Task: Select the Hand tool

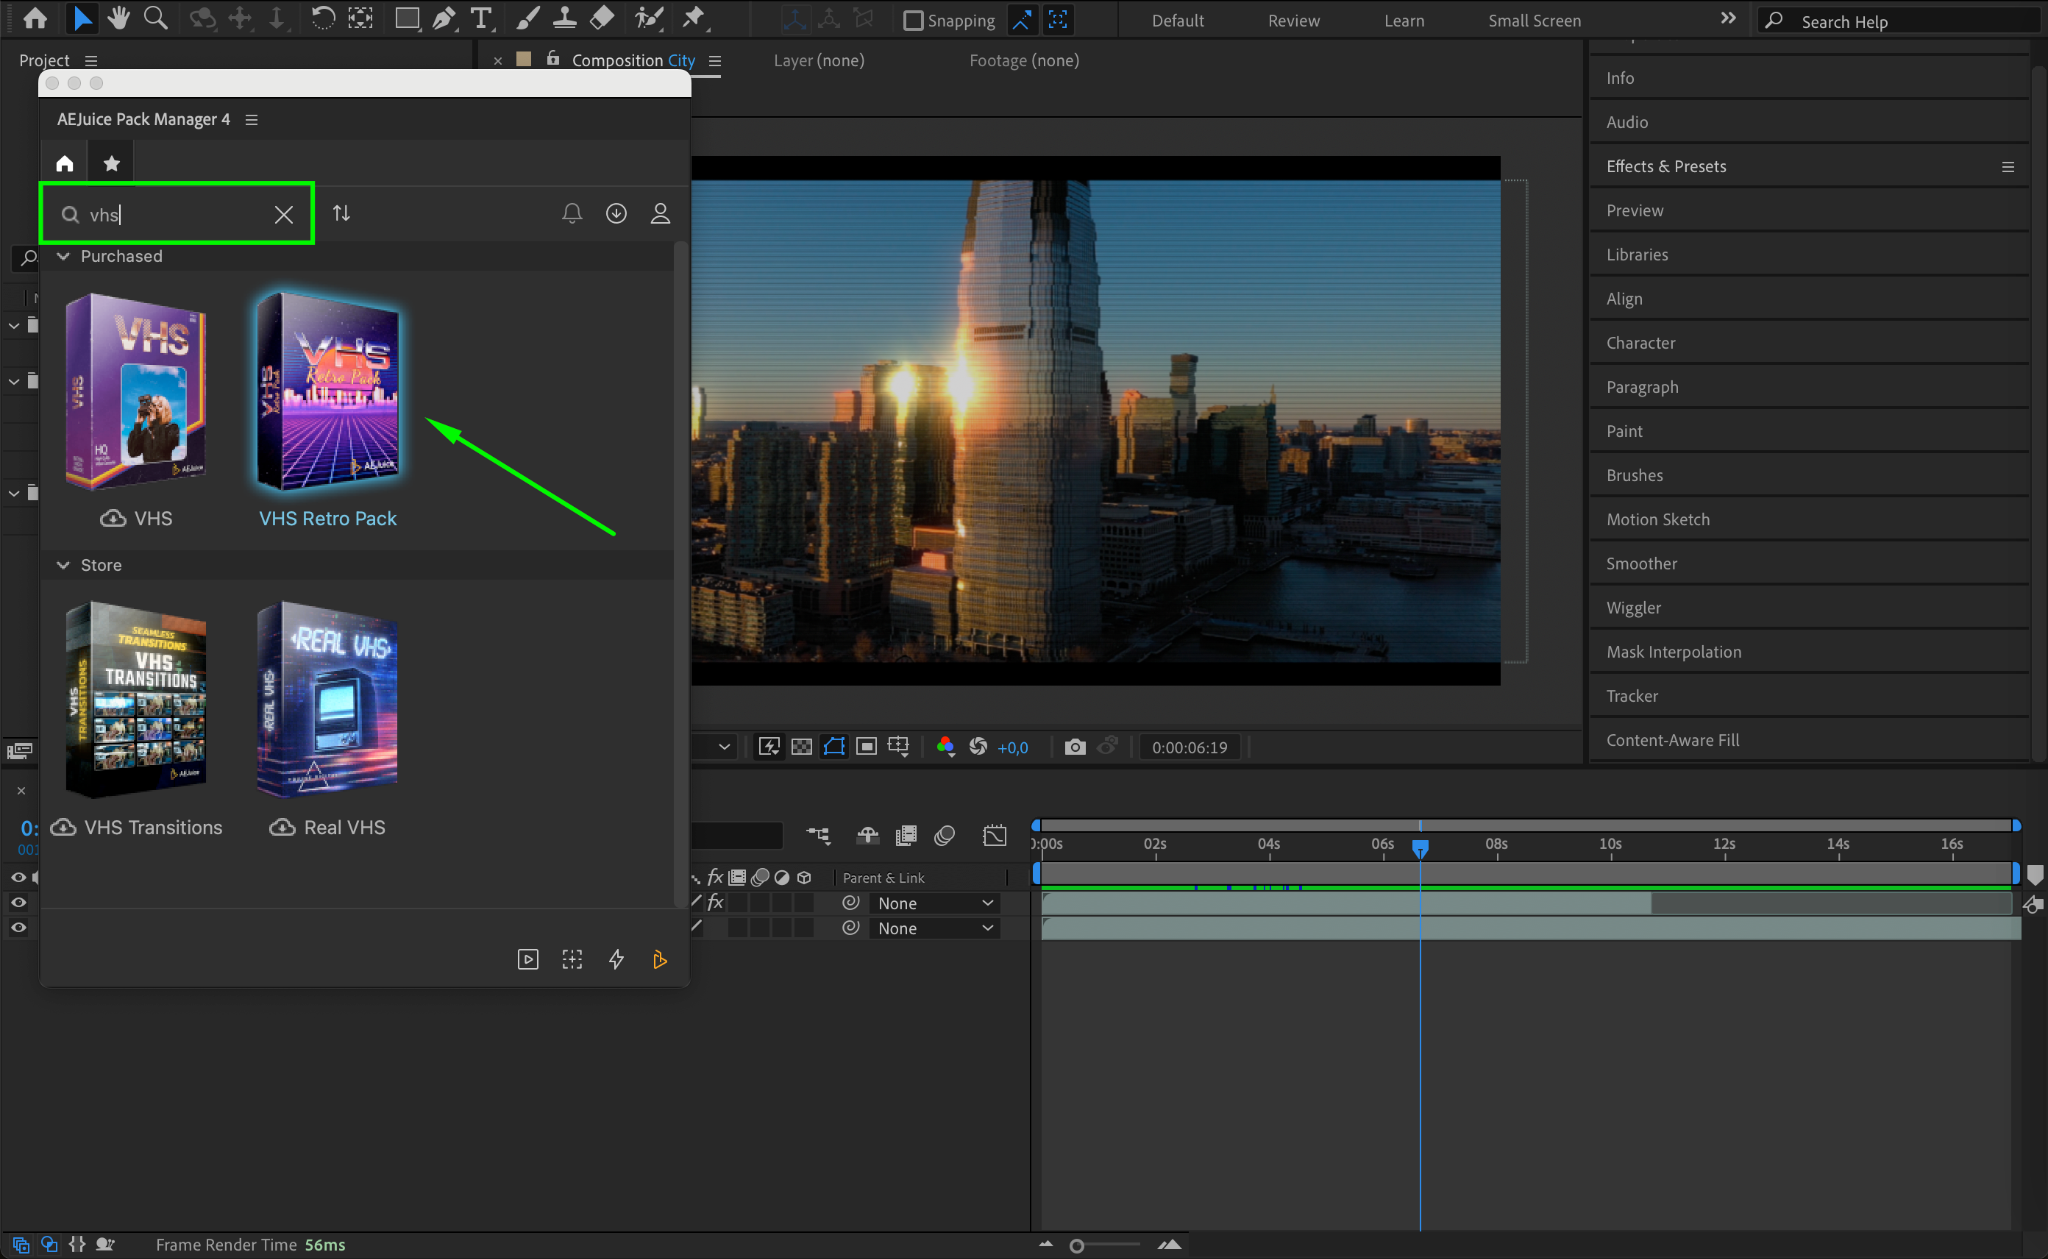Action: tap(119, 18)
